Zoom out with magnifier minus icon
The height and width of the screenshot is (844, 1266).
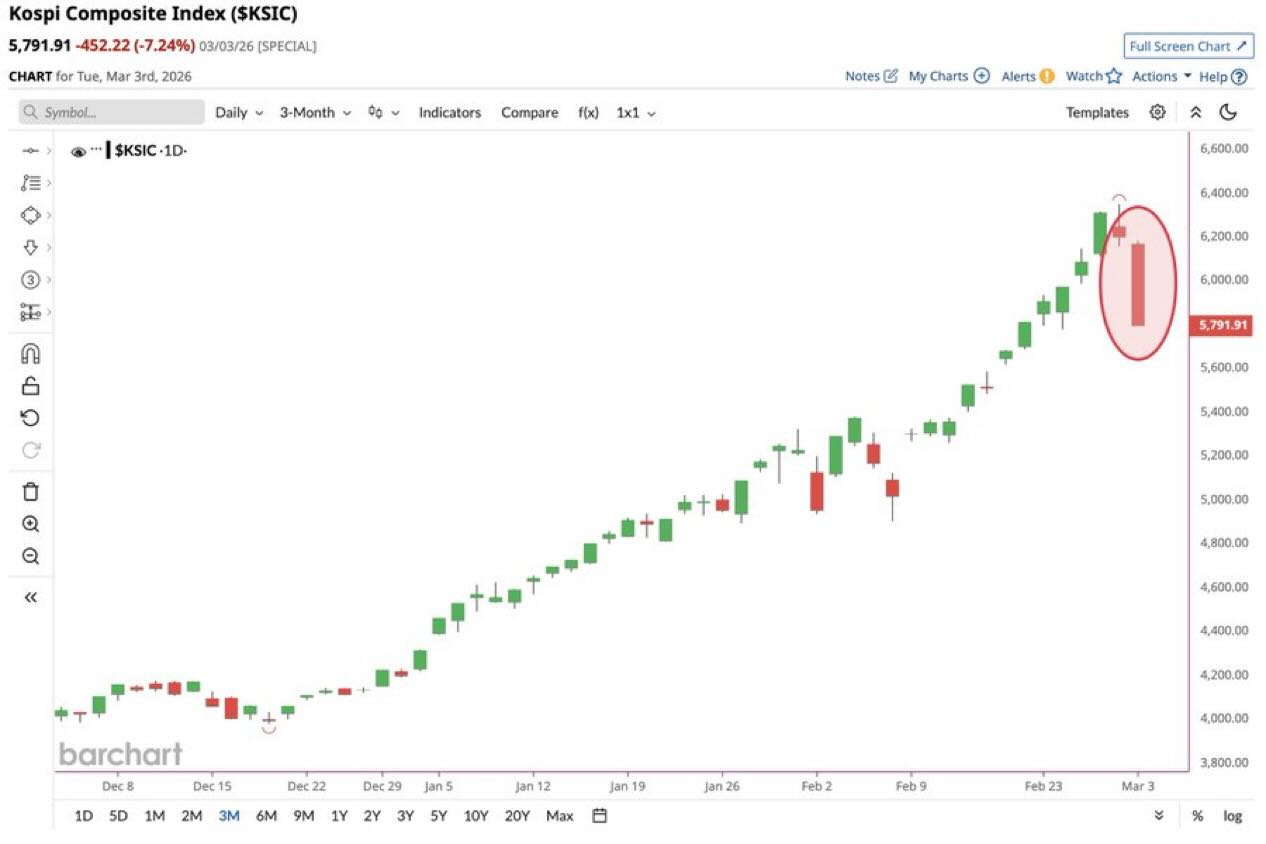click(x=30, y=557)
